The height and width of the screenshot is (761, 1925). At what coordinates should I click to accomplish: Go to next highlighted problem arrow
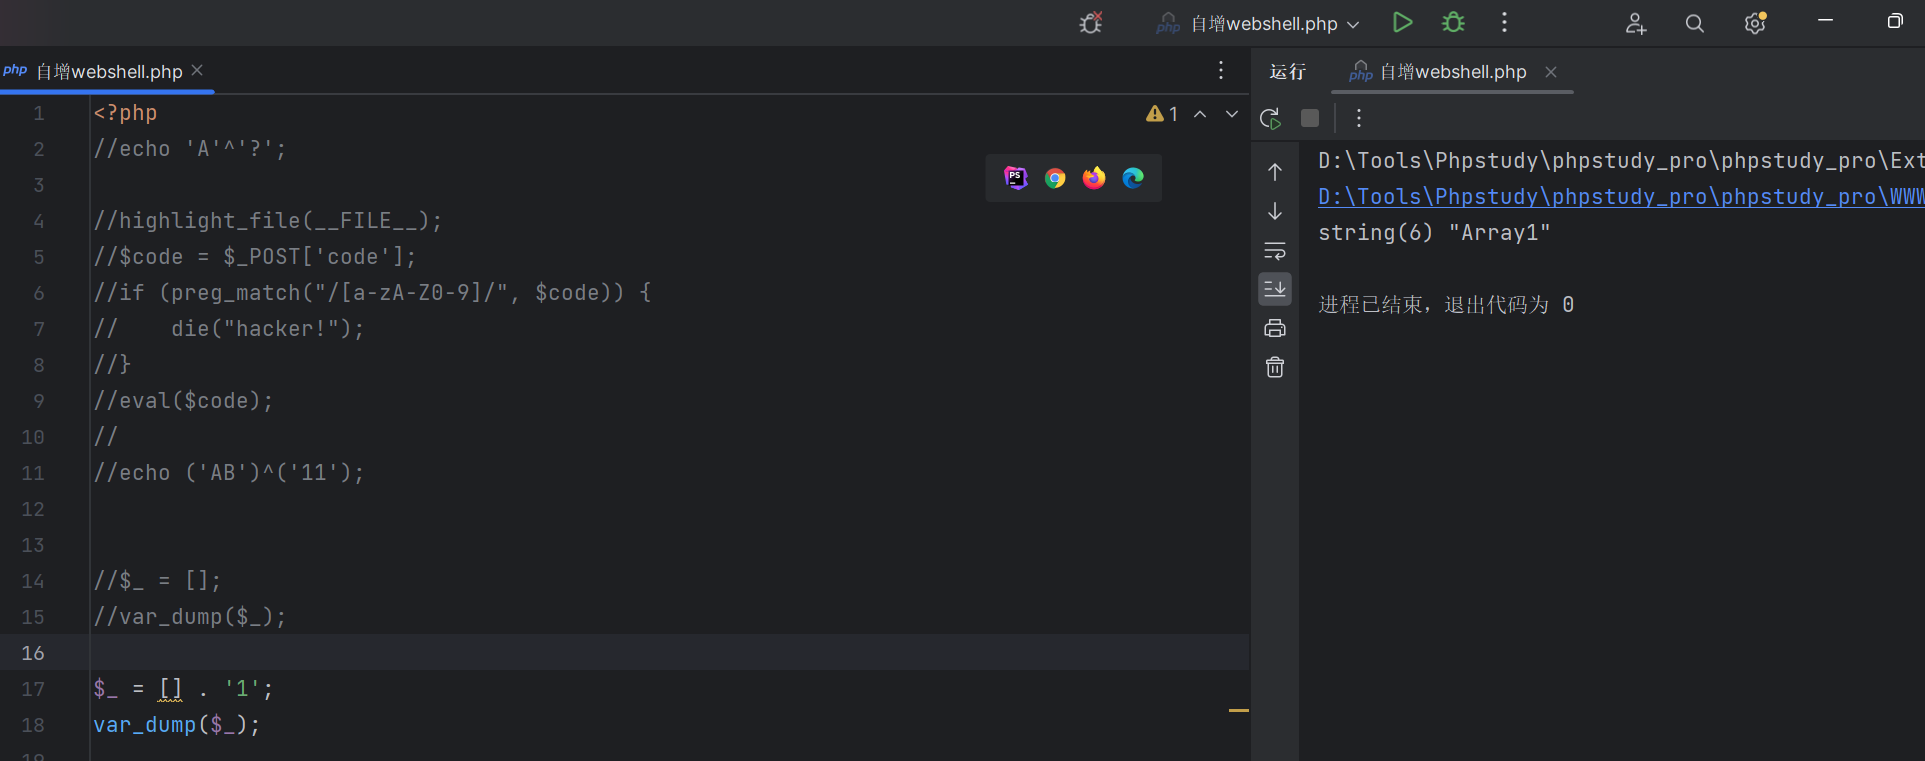click(1232, 114)
